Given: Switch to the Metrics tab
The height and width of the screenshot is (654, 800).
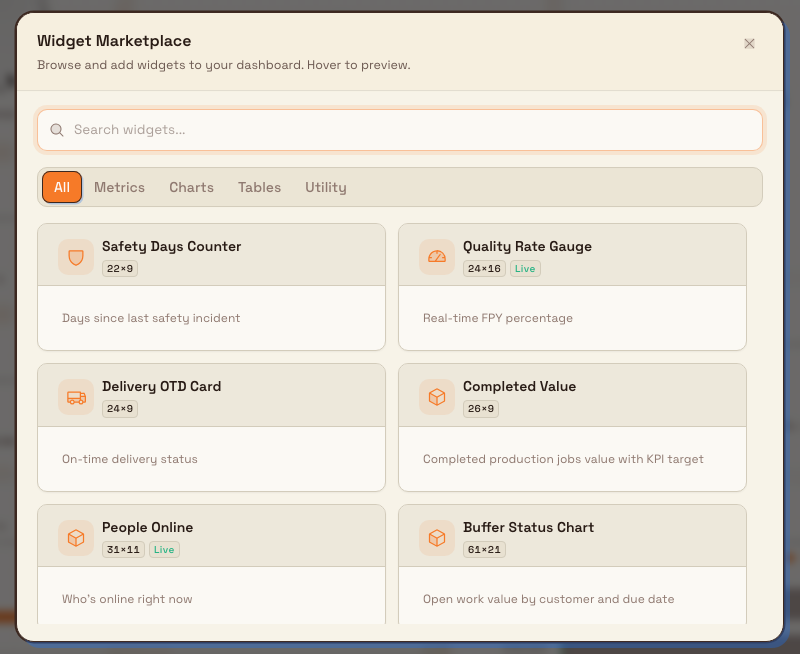Looking at the screenshot, I should click(119, 187).
